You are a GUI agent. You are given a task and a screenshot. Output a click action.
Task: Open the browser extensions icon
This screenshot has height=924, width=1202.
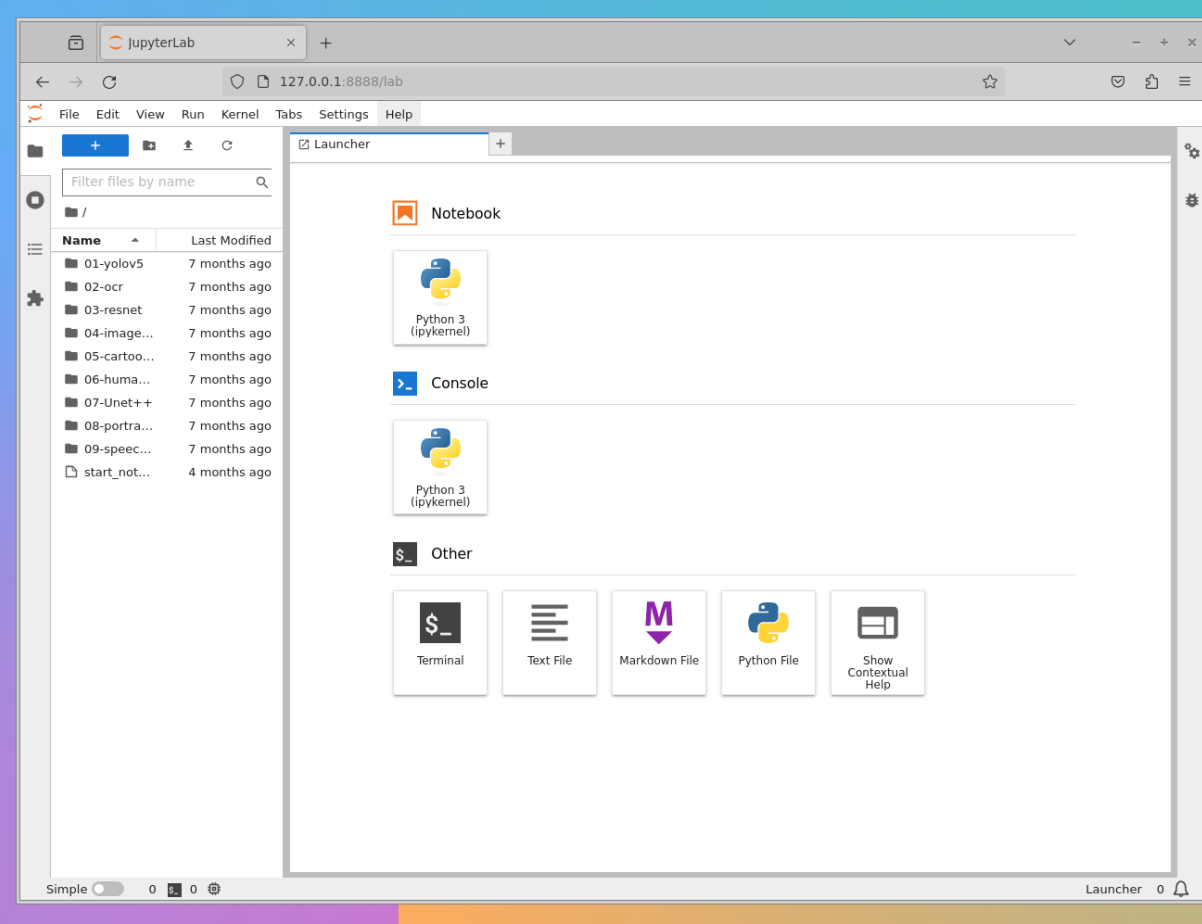tap(1152, 82)
